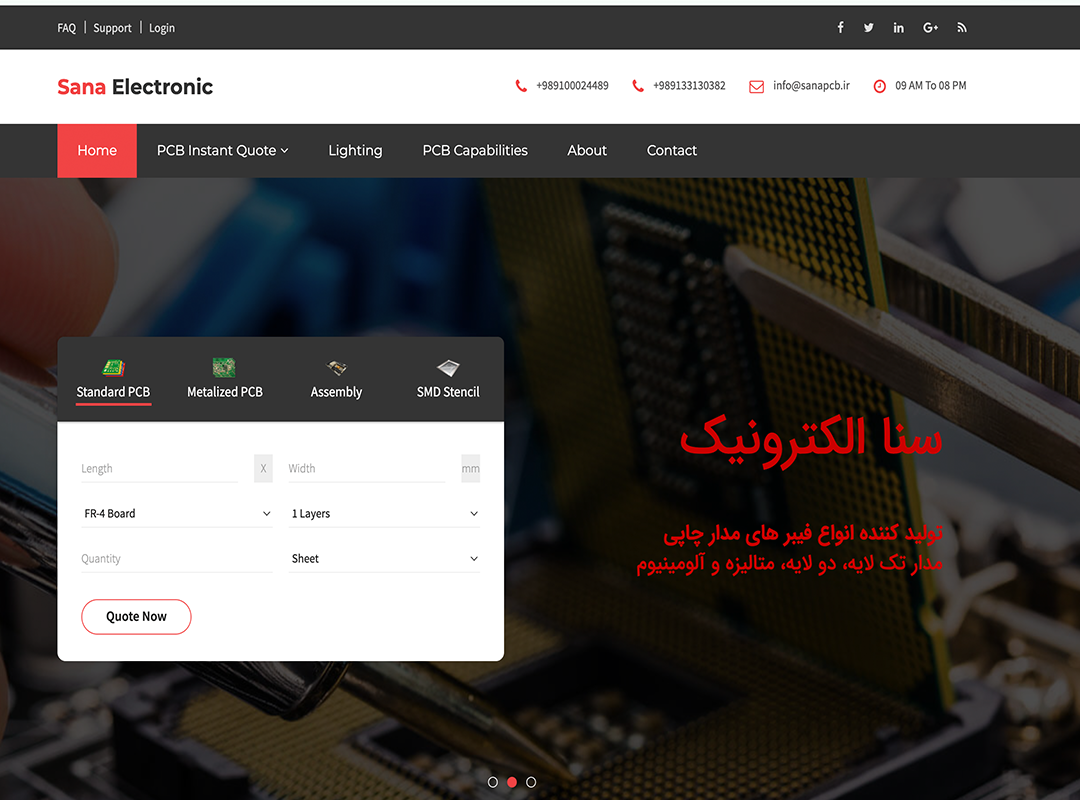Open the Sheet unit dropdown
Screen dimensions: 1080x800
tap(384, 559)
